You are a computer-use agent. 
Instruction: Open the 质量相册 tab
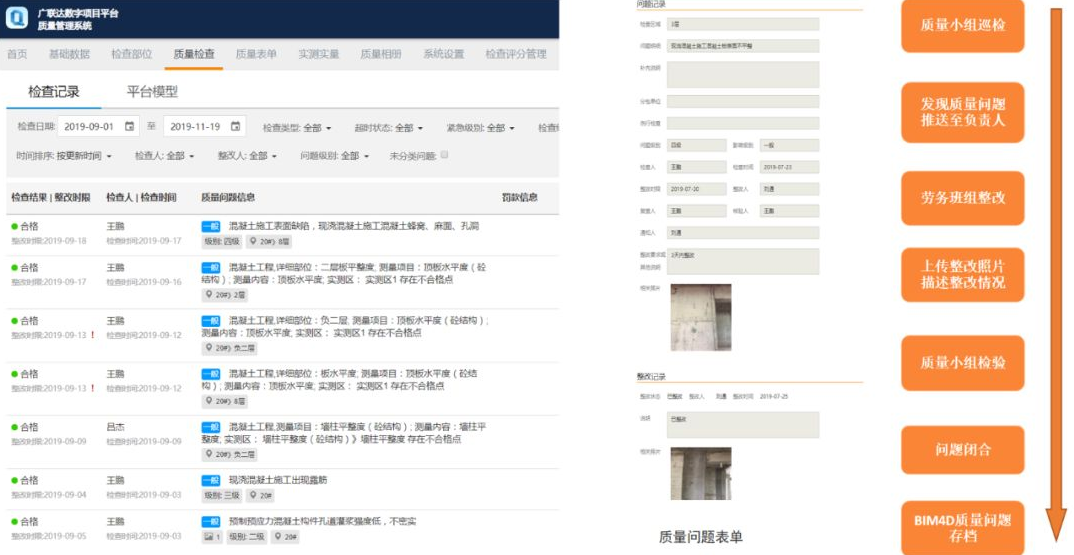coord(381,54)
